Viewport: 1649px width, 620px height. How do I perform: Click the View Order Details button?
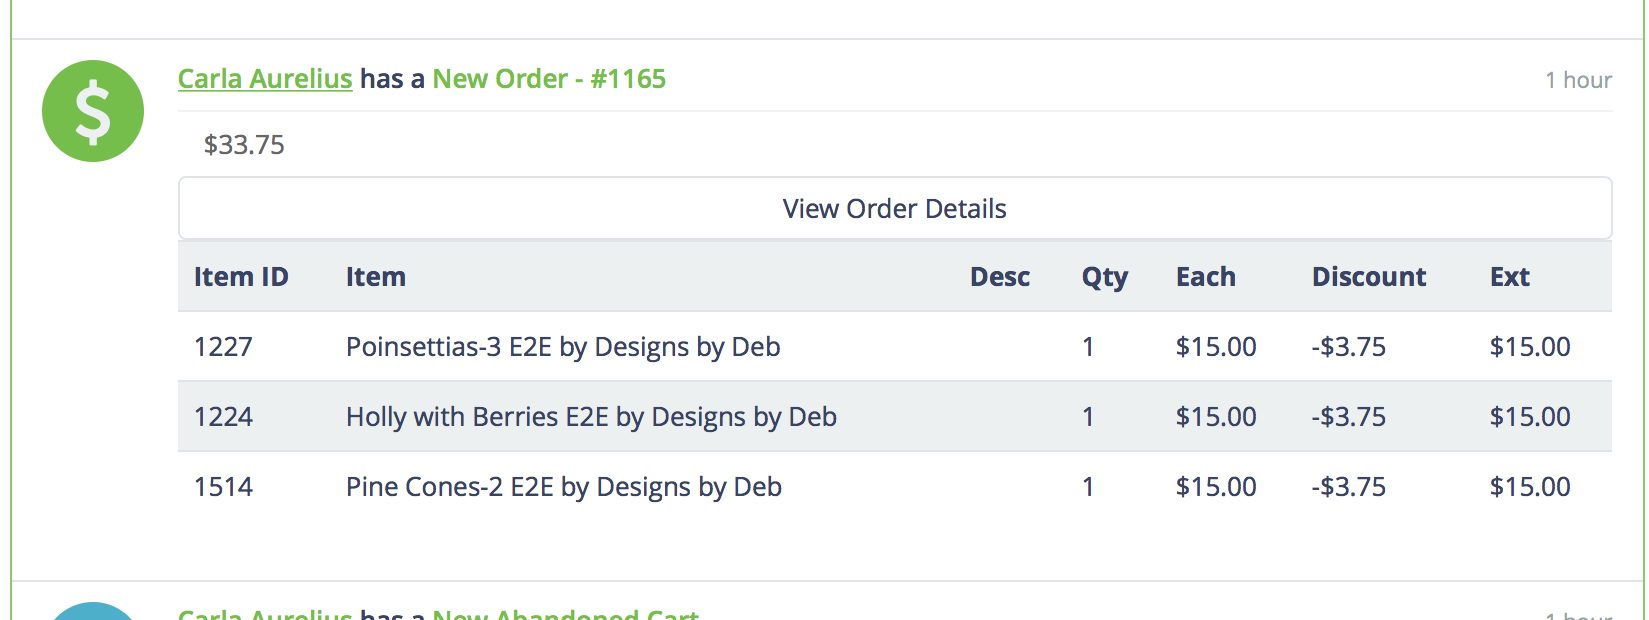point(895,208)
